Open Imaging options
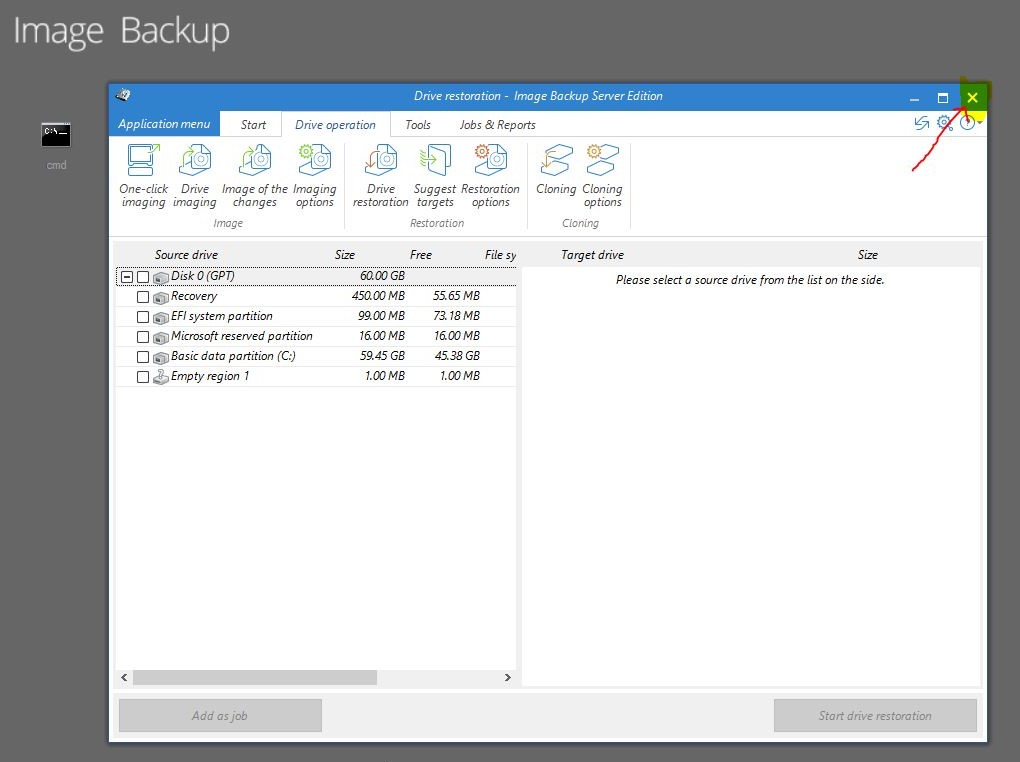1020x762 pixels. click(x=314, y=176)
